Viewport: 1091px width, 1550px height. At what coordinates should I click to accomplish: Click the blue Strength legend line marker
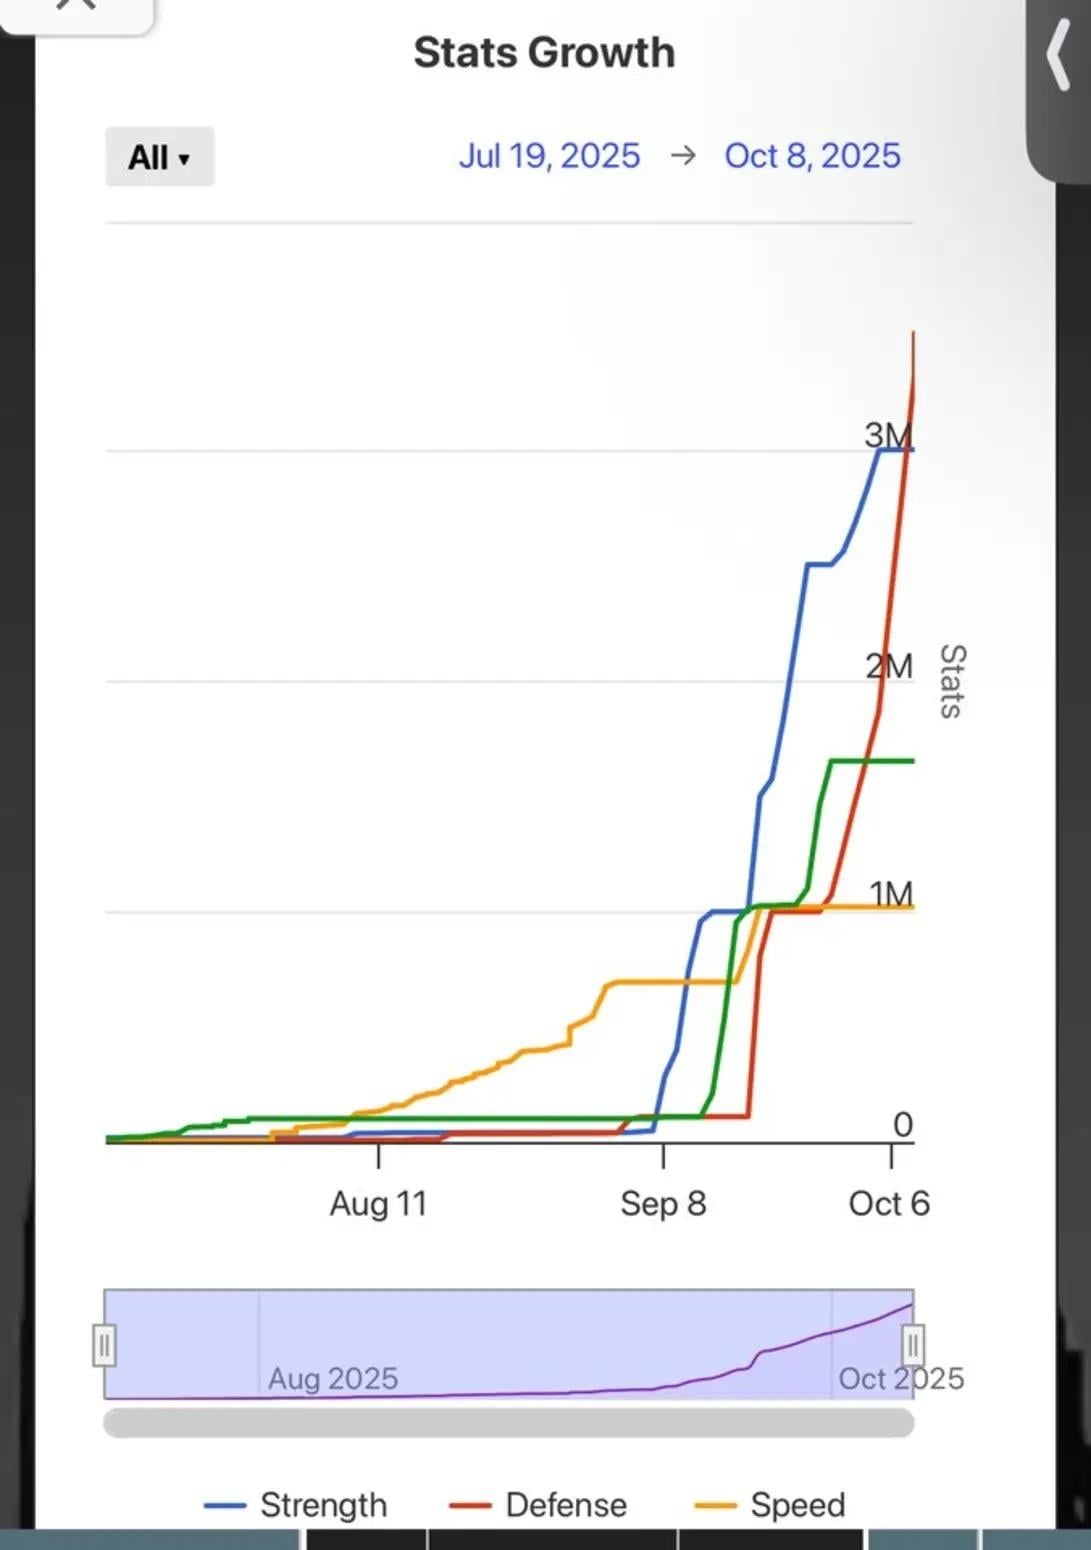pyautogui.click(x=224, y=1505)
